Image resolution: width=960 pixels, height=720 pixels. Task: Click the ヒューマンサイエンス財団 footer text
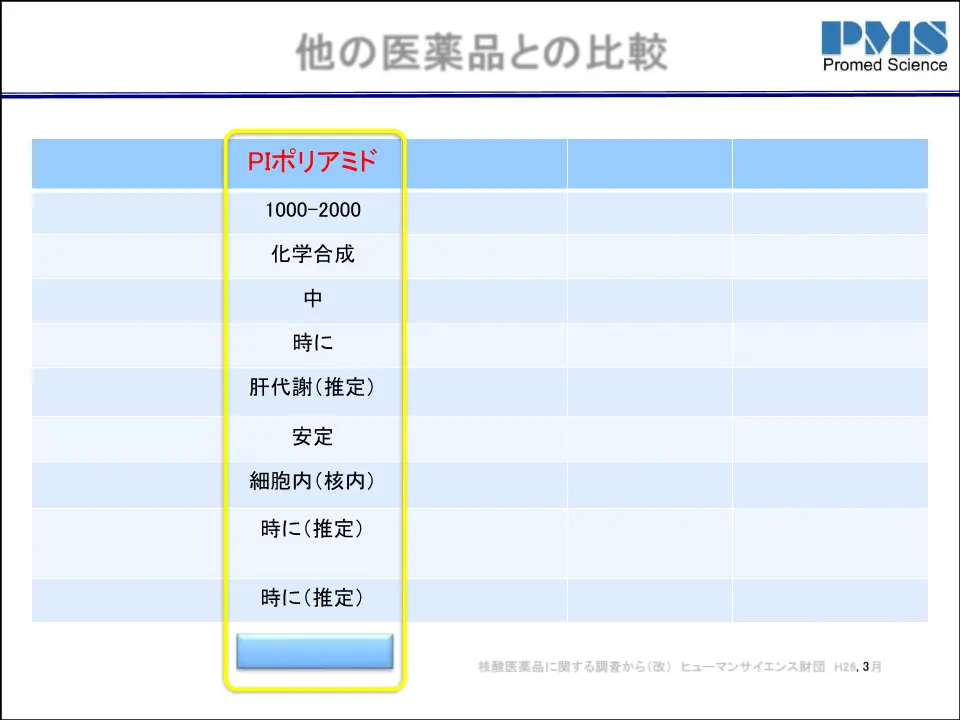point(752,666)
